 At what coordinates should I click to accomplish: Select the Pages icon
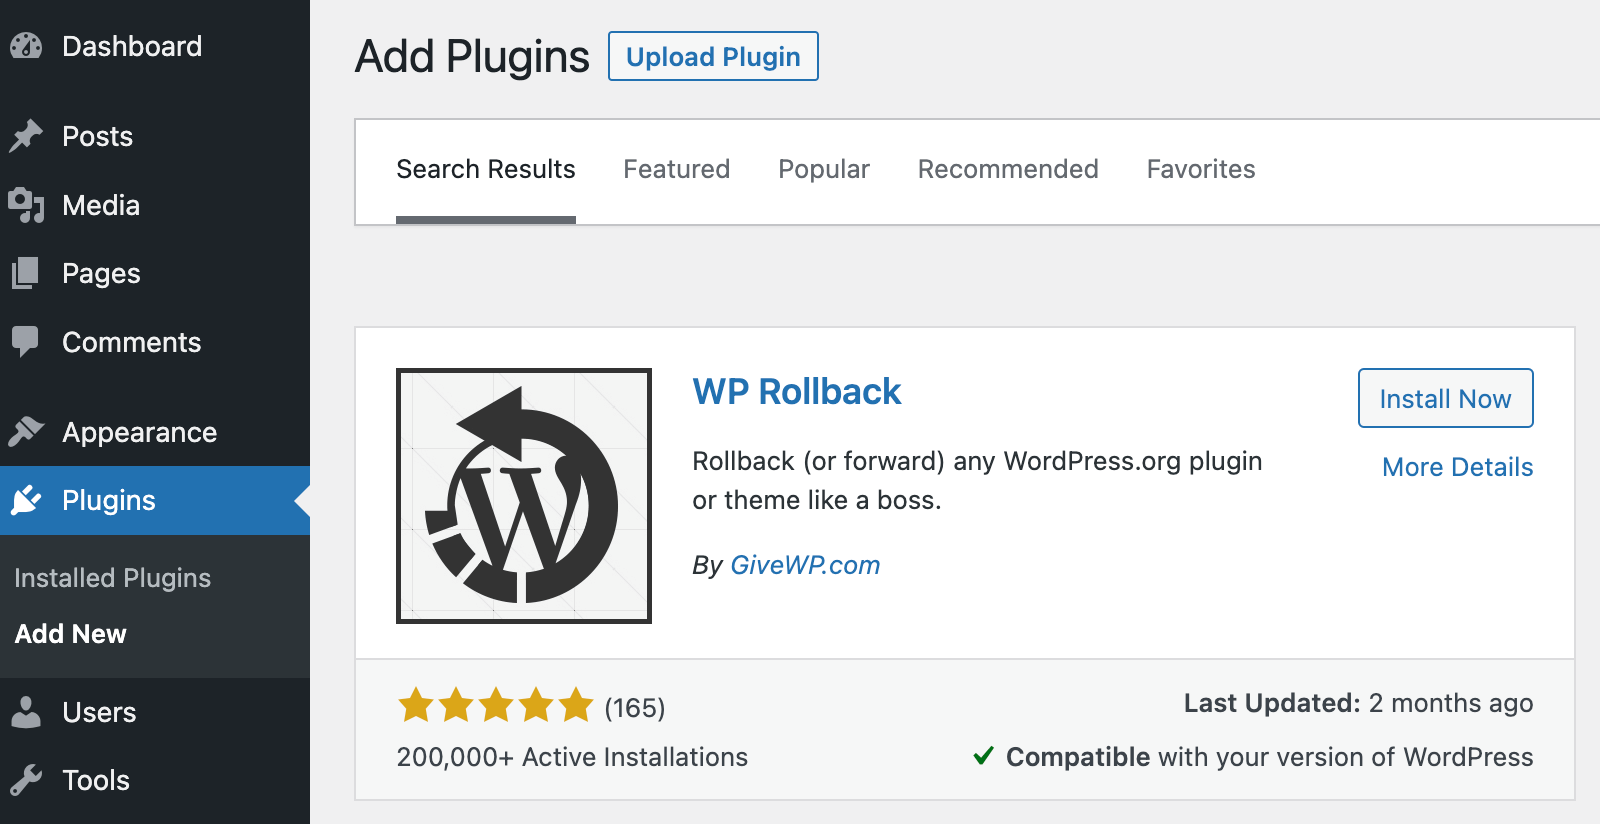(26, 273)
